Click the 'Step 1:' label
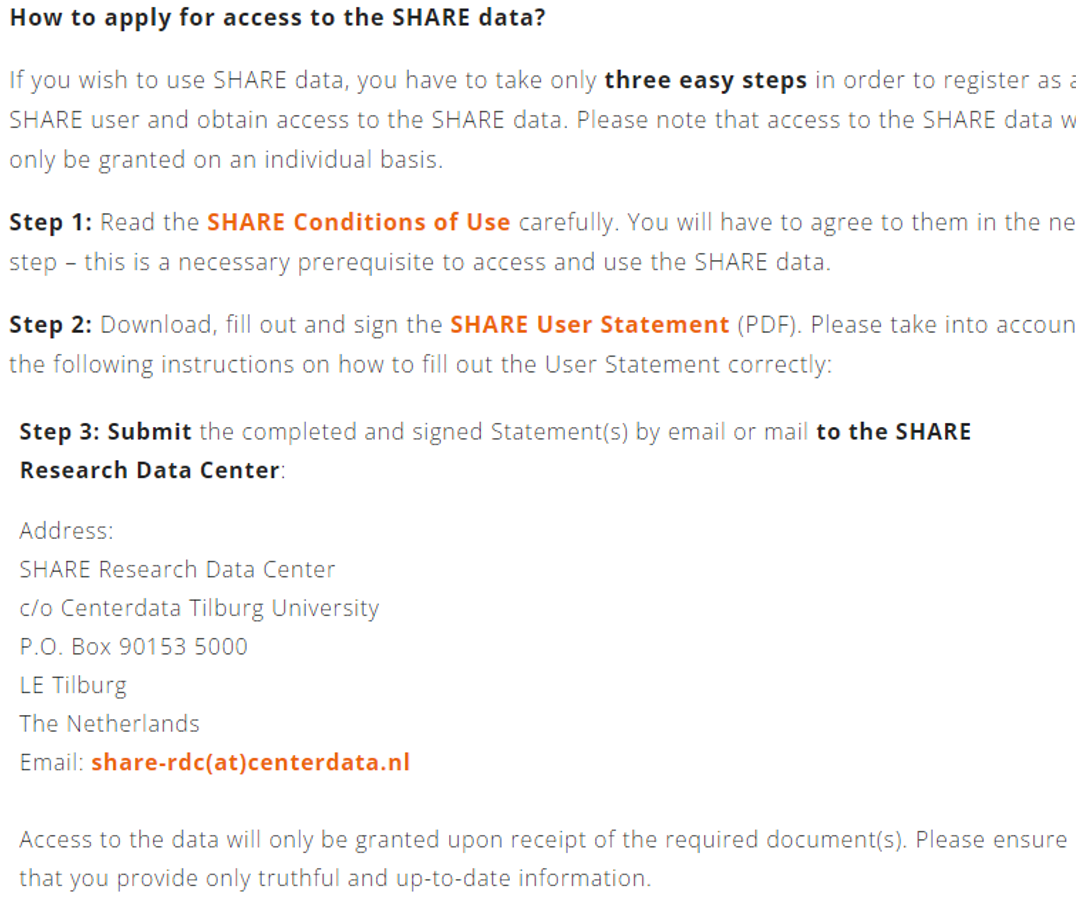Screen dimensions: 1076x902 tap(50, 222)
